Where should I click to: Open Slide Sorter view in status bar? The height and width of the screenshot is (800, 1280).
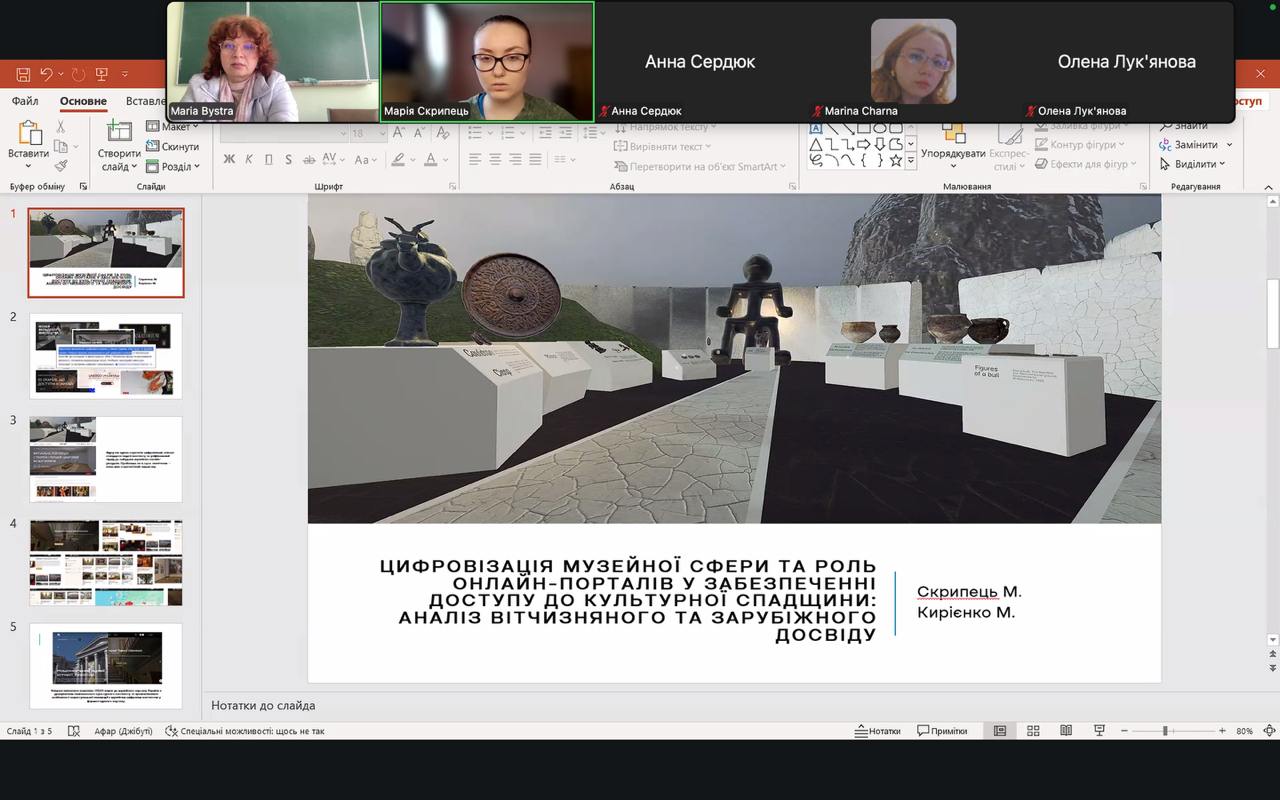pyautogui.click(x=1033, y=731)
